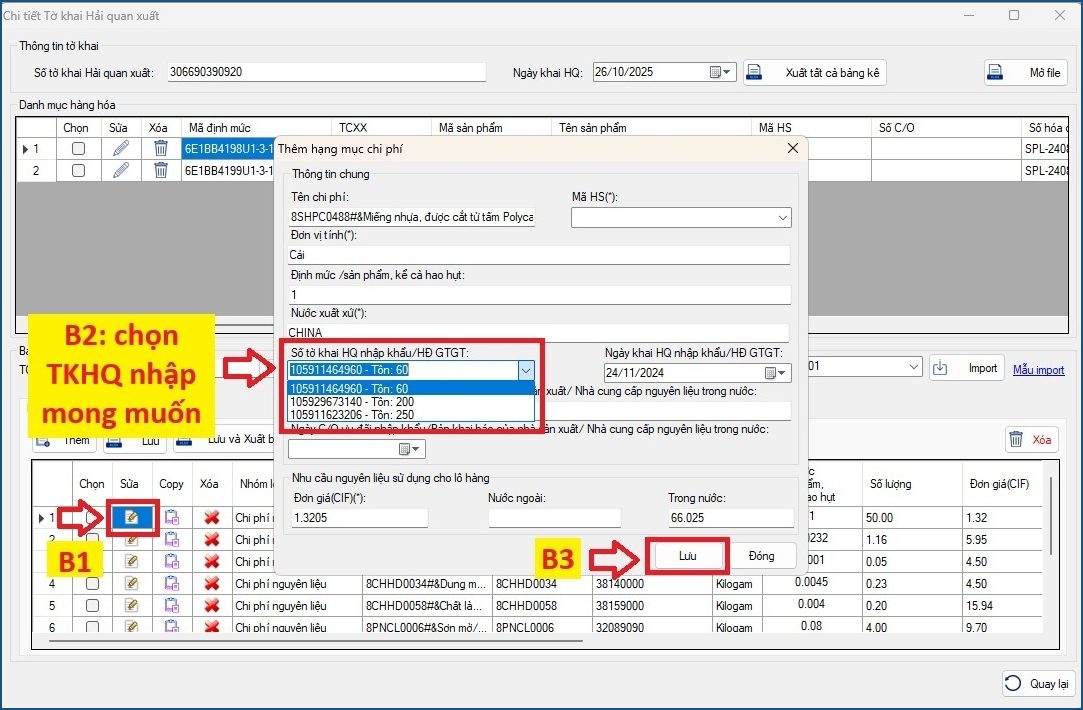Viewport: 1083px width, 710px height.
Task: Tick the Chọn checkbox for goods row 1
Action: tap(78, 148)
